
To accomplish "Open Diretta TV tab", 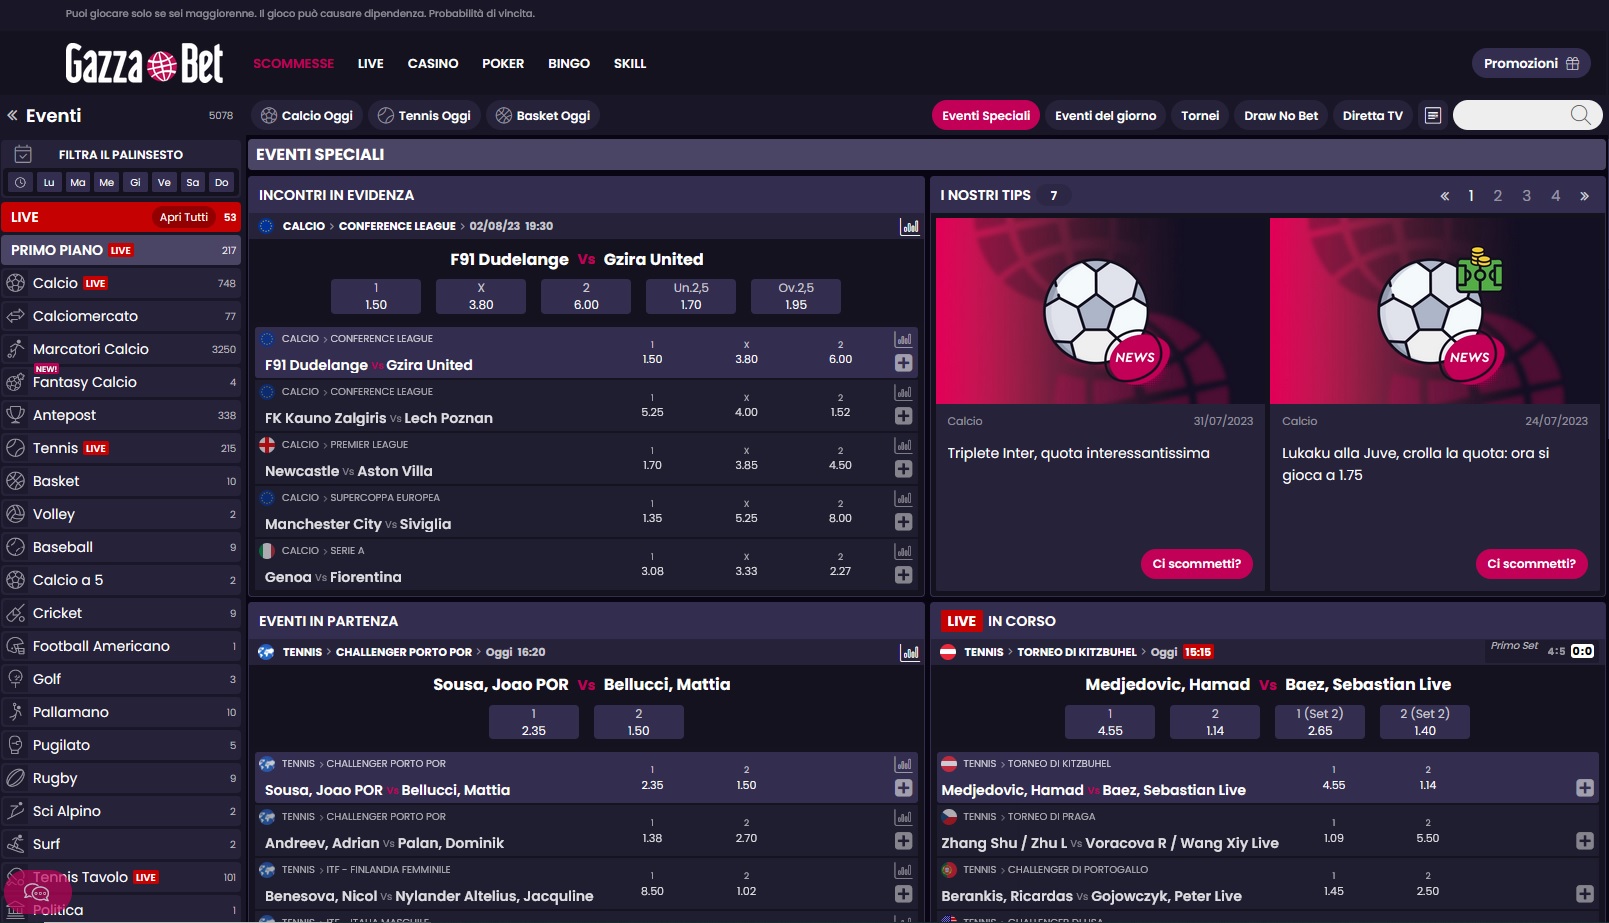I will click(x=1372, y=115).
